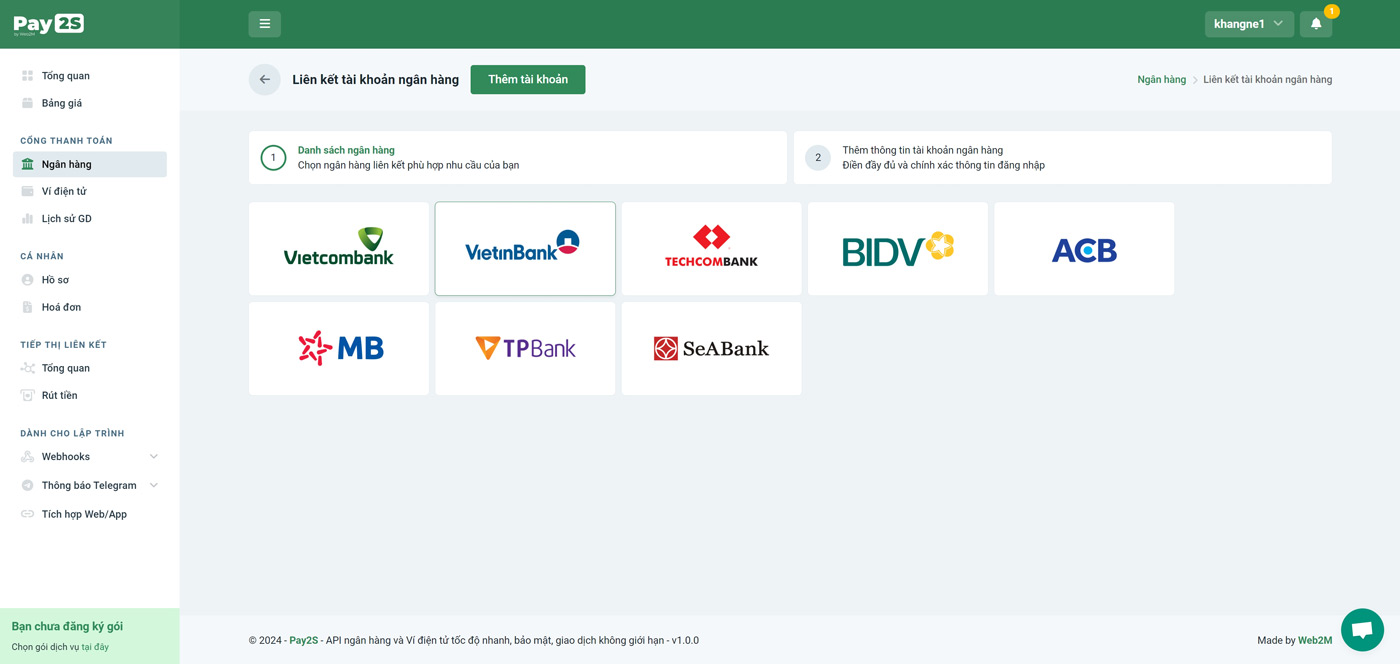Click the Thông báo Telegram icon
The height and width of the screenshot is (664, 1400).
[x=28, y=485]
